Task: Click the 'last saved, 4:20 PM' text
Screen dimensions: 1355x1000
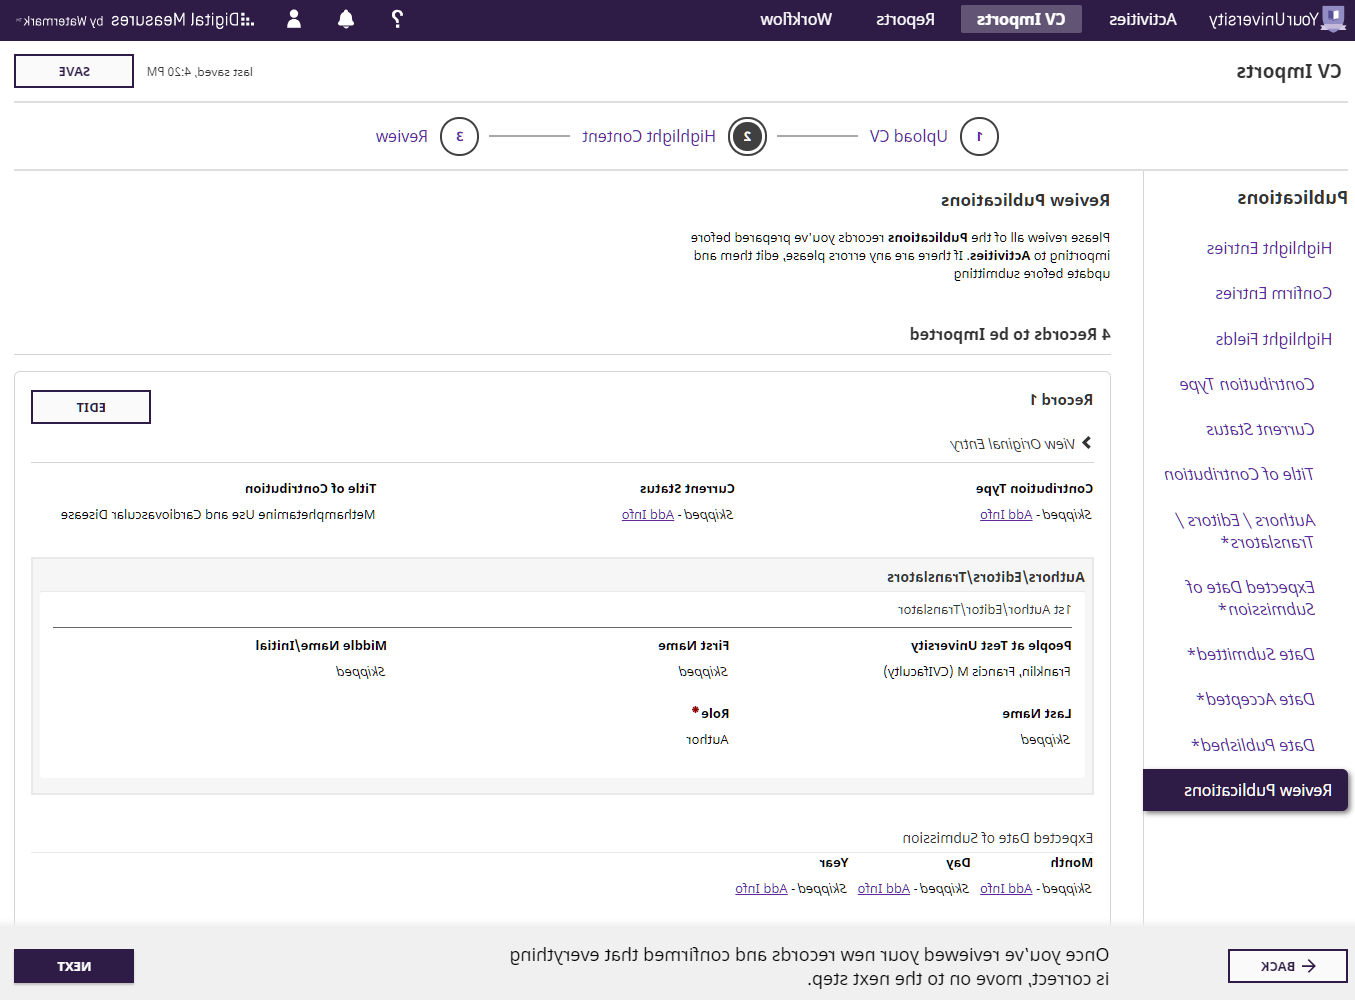Action: coord(200,72)
